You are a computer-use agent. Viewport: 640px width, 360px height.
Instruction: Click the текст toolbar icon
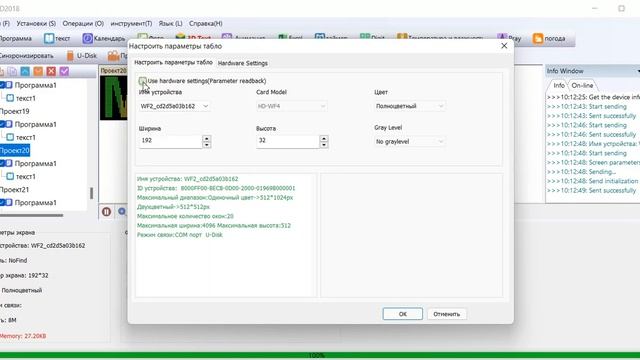[49, 38]
